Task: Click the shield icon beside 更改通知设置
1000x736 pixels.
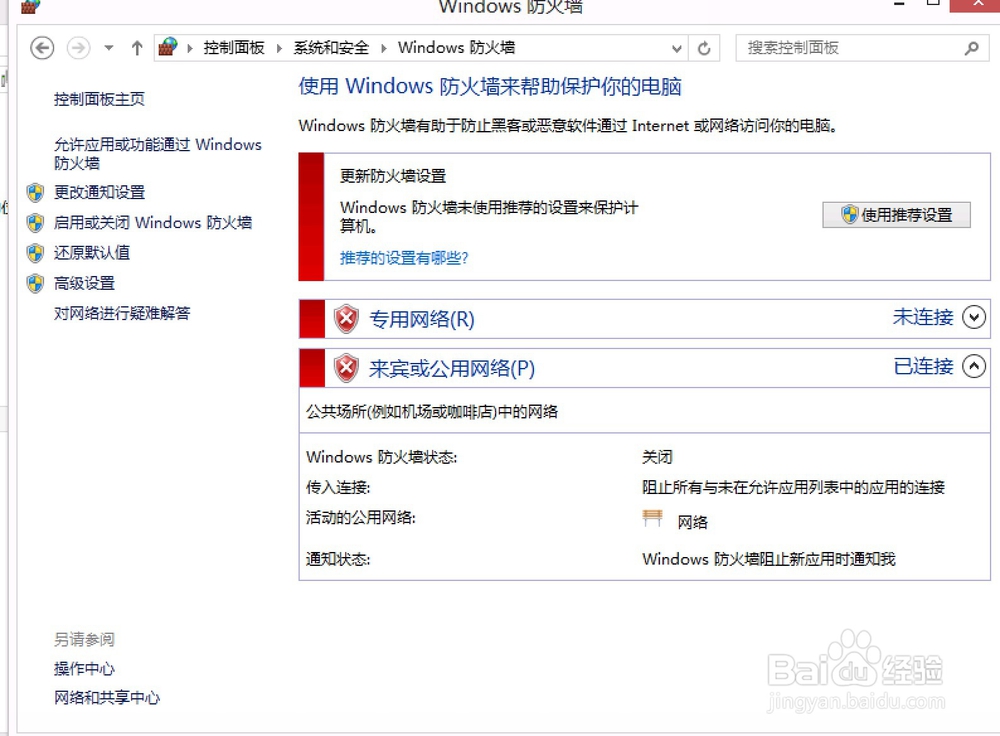Action: [x=36, y=193]
